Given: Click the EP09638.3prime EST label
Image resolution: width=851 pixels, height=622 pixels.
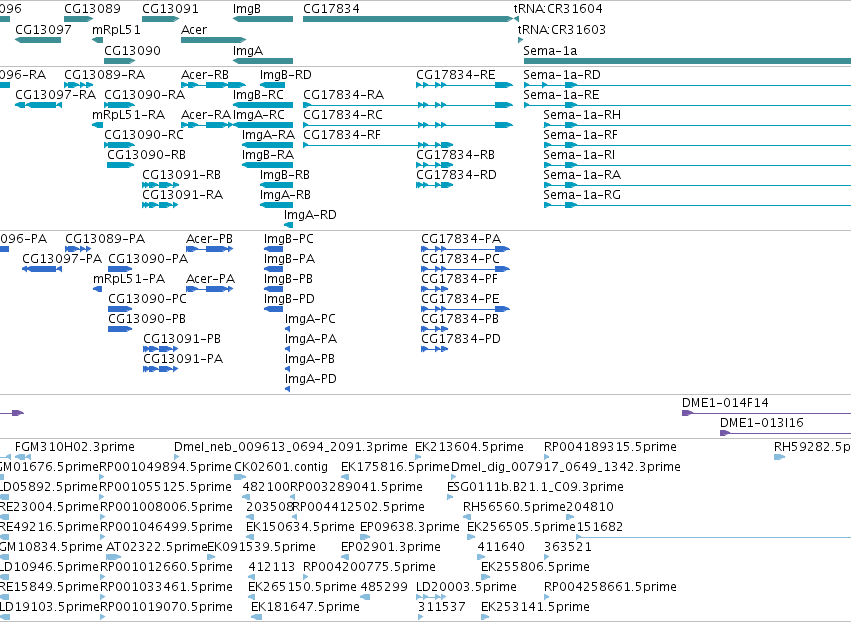Looking at the screenshot, I should click(410, 527).
